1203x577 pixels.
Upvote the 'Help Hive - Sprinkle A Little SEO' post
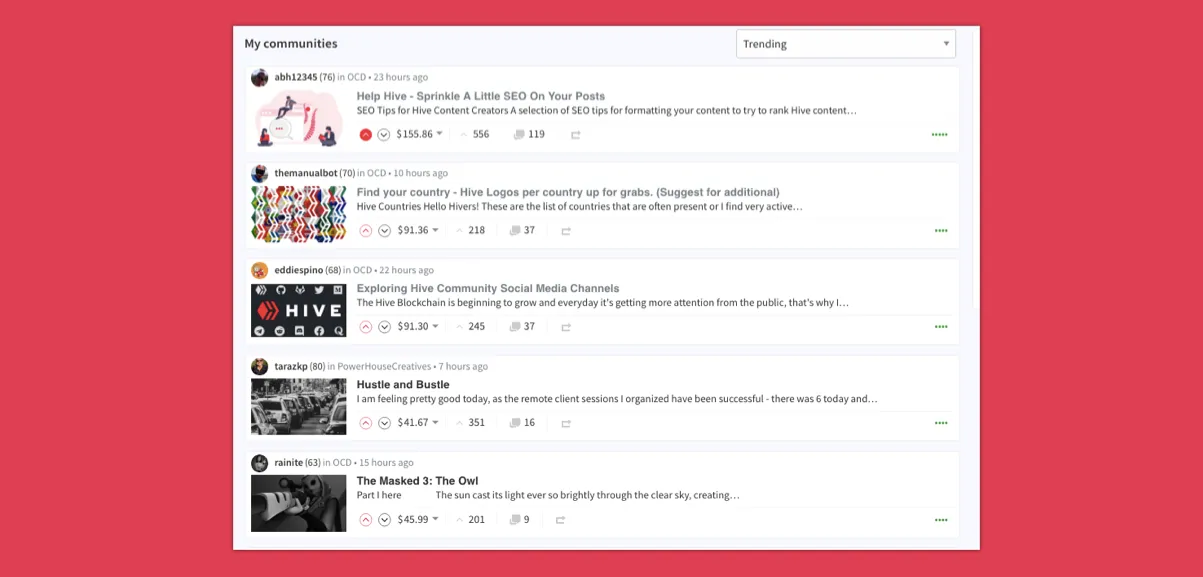point(366,134)
